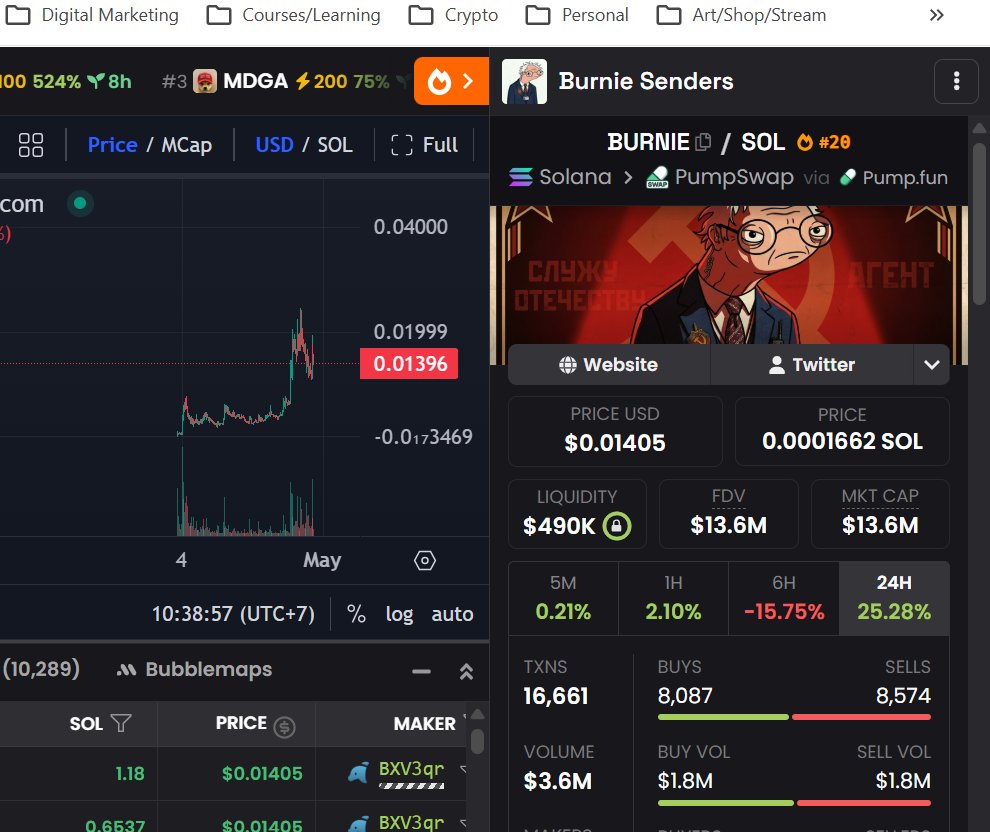The width and height of the screenshot is (990, 832).
Task: Click the PRICE USD $0.01405 box
Action: tap(615, 431)
